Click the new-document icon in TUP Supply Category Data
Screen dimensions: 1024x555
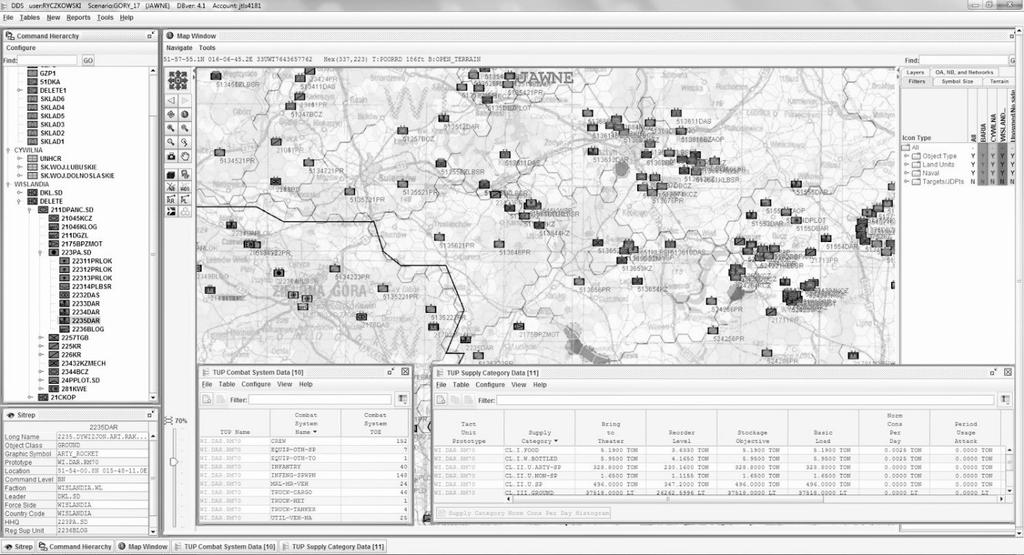pyautogui.click(x=441, y=400)
